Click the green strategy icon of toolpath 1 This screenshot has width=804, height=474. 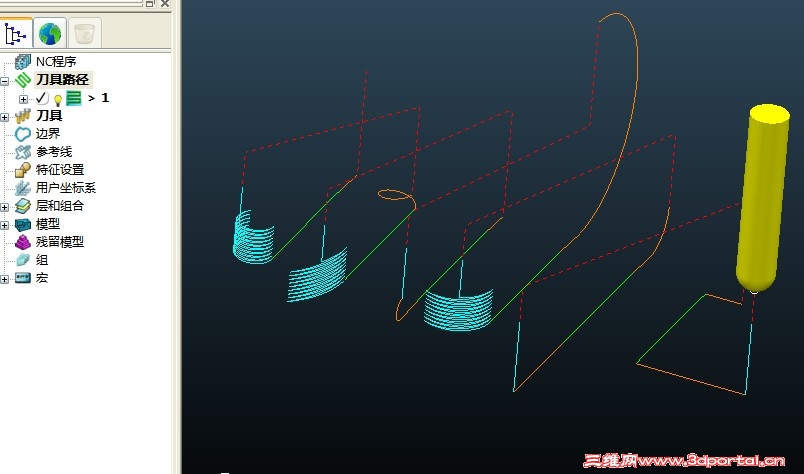74,98
